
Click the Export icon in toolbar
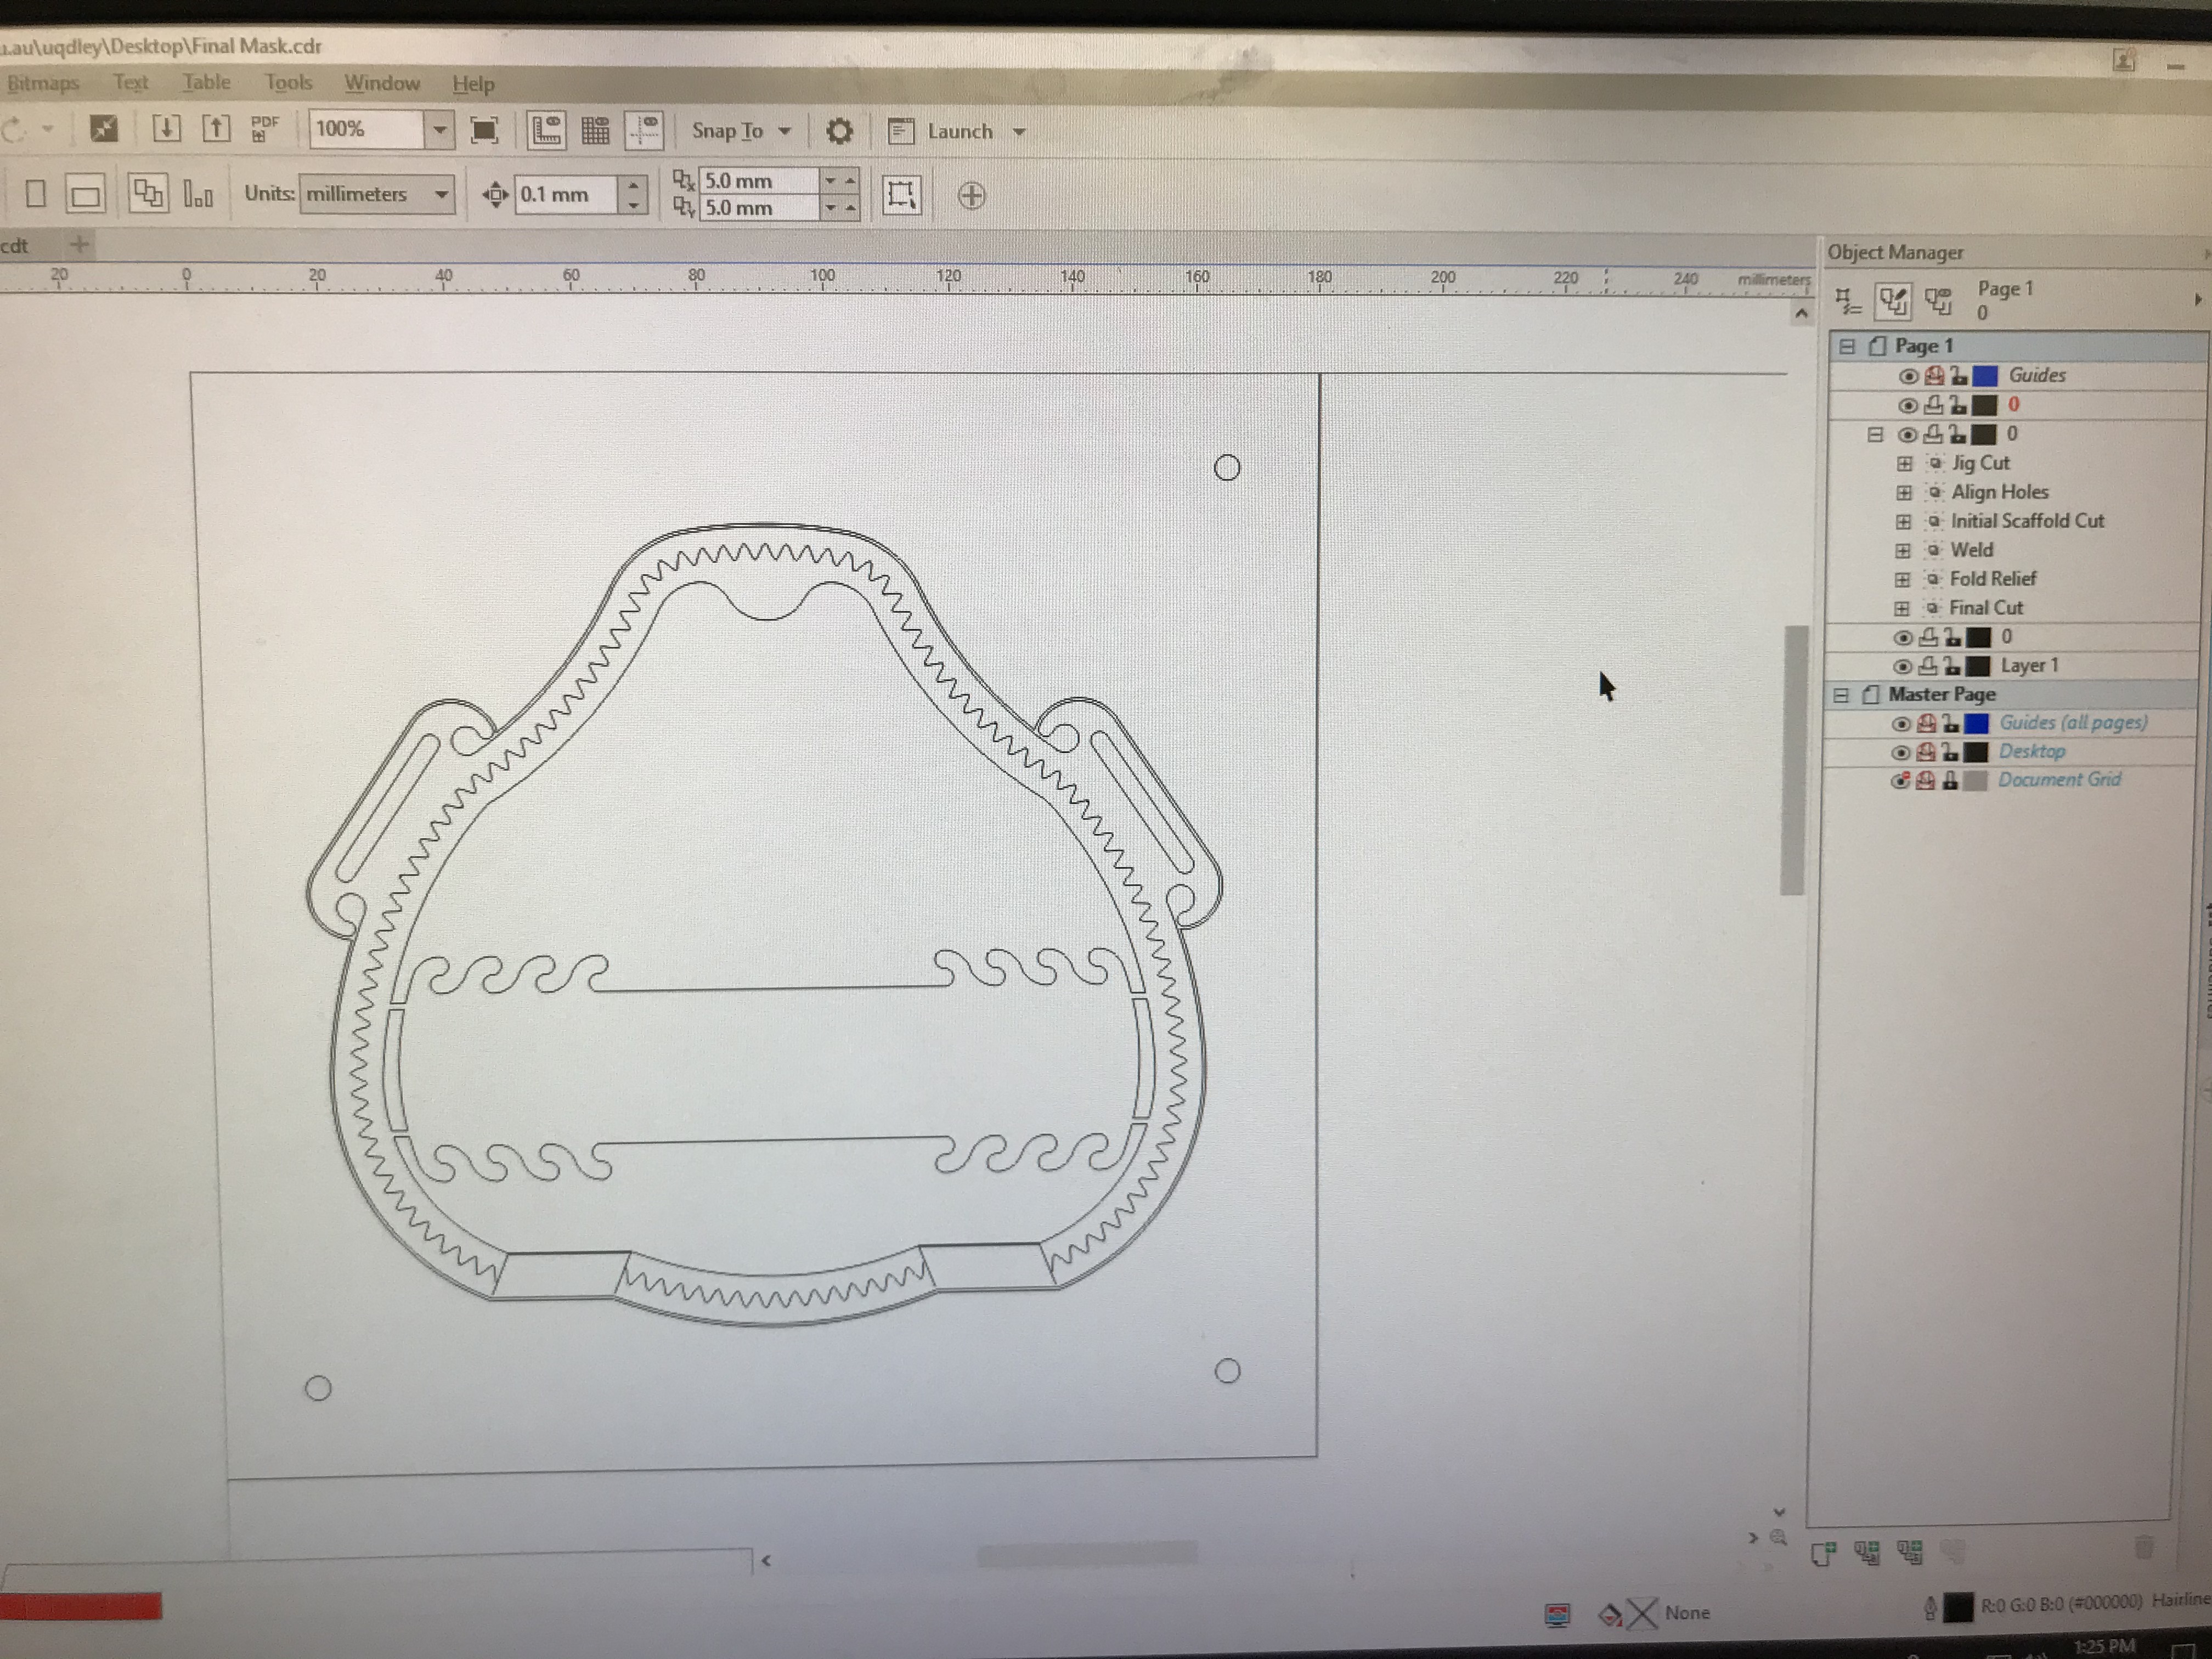click(x=216, y=128)
